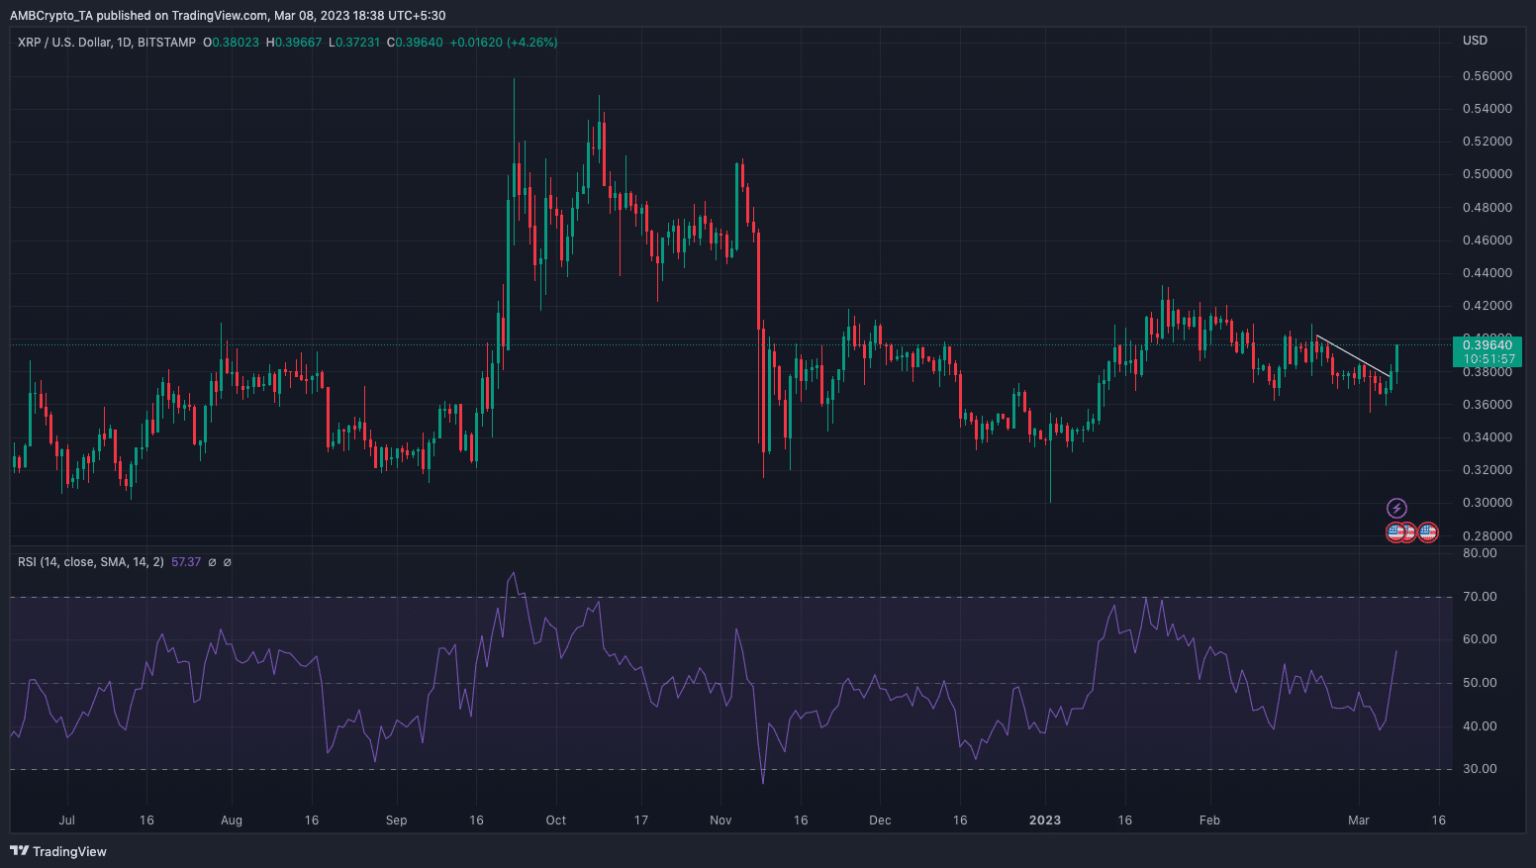1536x868 pixels.
Task: Open the BITSTAMP exchange selector
Action: [x=164, y=42]
